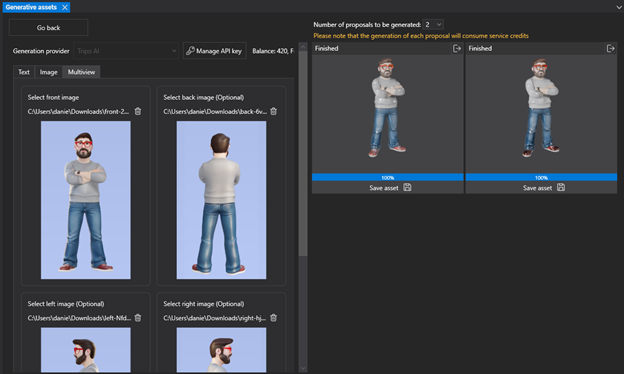The image size is (624, 374).
Task: Click the floppy disk icon of second proposal
Action: [x=561, y=187]
